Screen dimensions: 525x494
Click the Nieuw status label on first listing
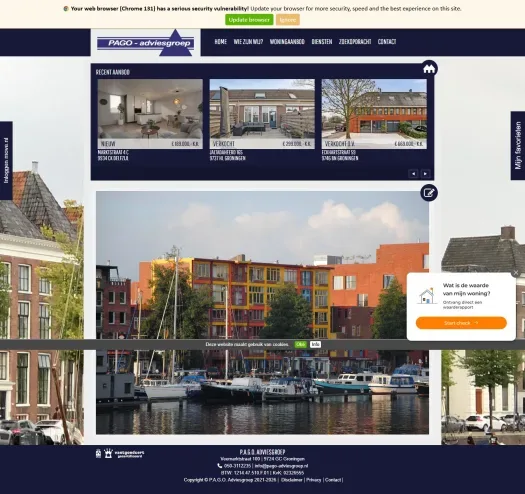click(x=108, y=144)
